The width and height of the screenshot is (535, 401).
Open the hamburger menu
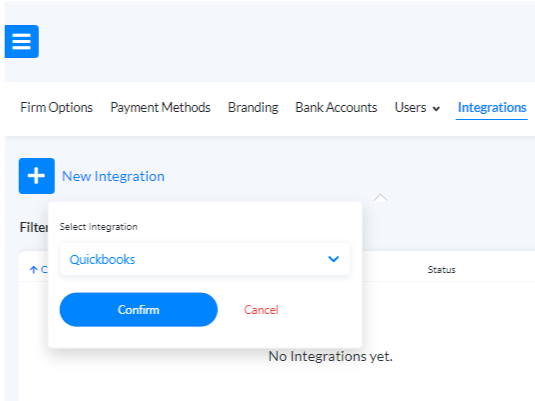[x=21, y=41]
